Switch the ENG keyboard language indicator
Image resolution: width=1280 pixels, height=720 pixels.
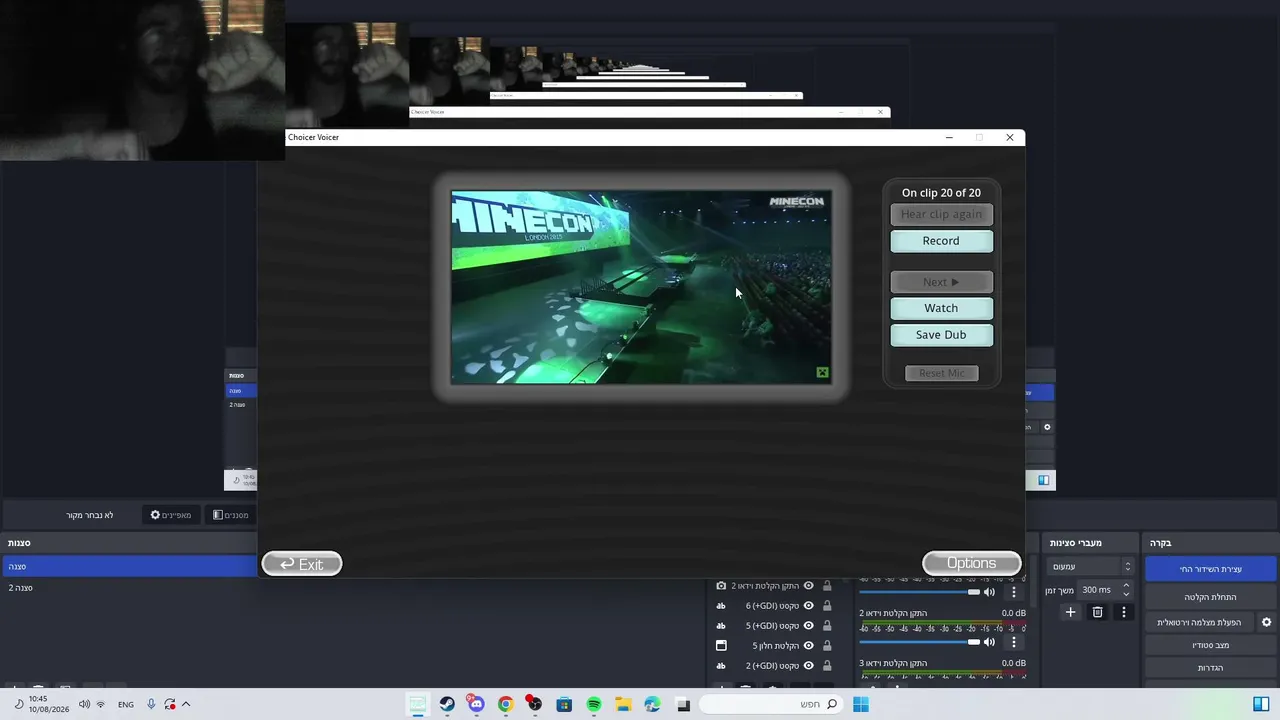(x=126, y=704)
